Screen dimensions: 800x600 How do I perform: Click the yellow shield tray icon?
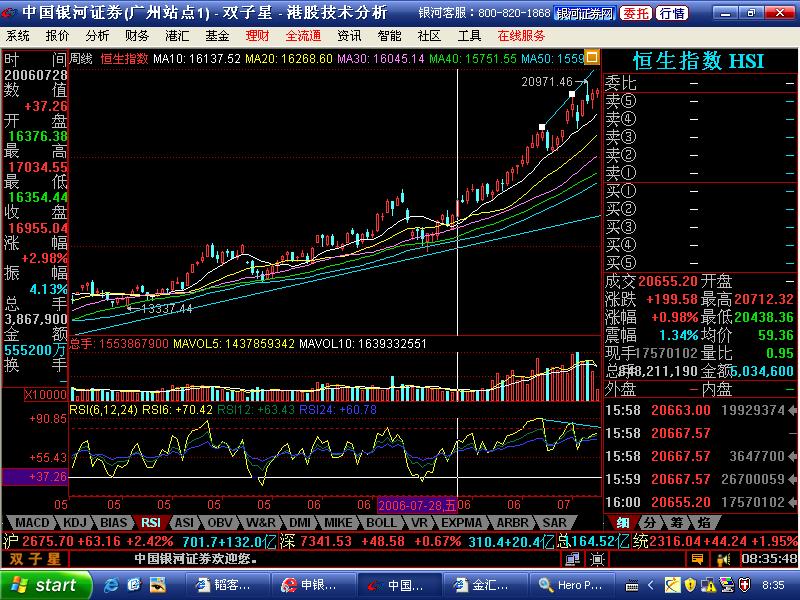tap(690, 585)
